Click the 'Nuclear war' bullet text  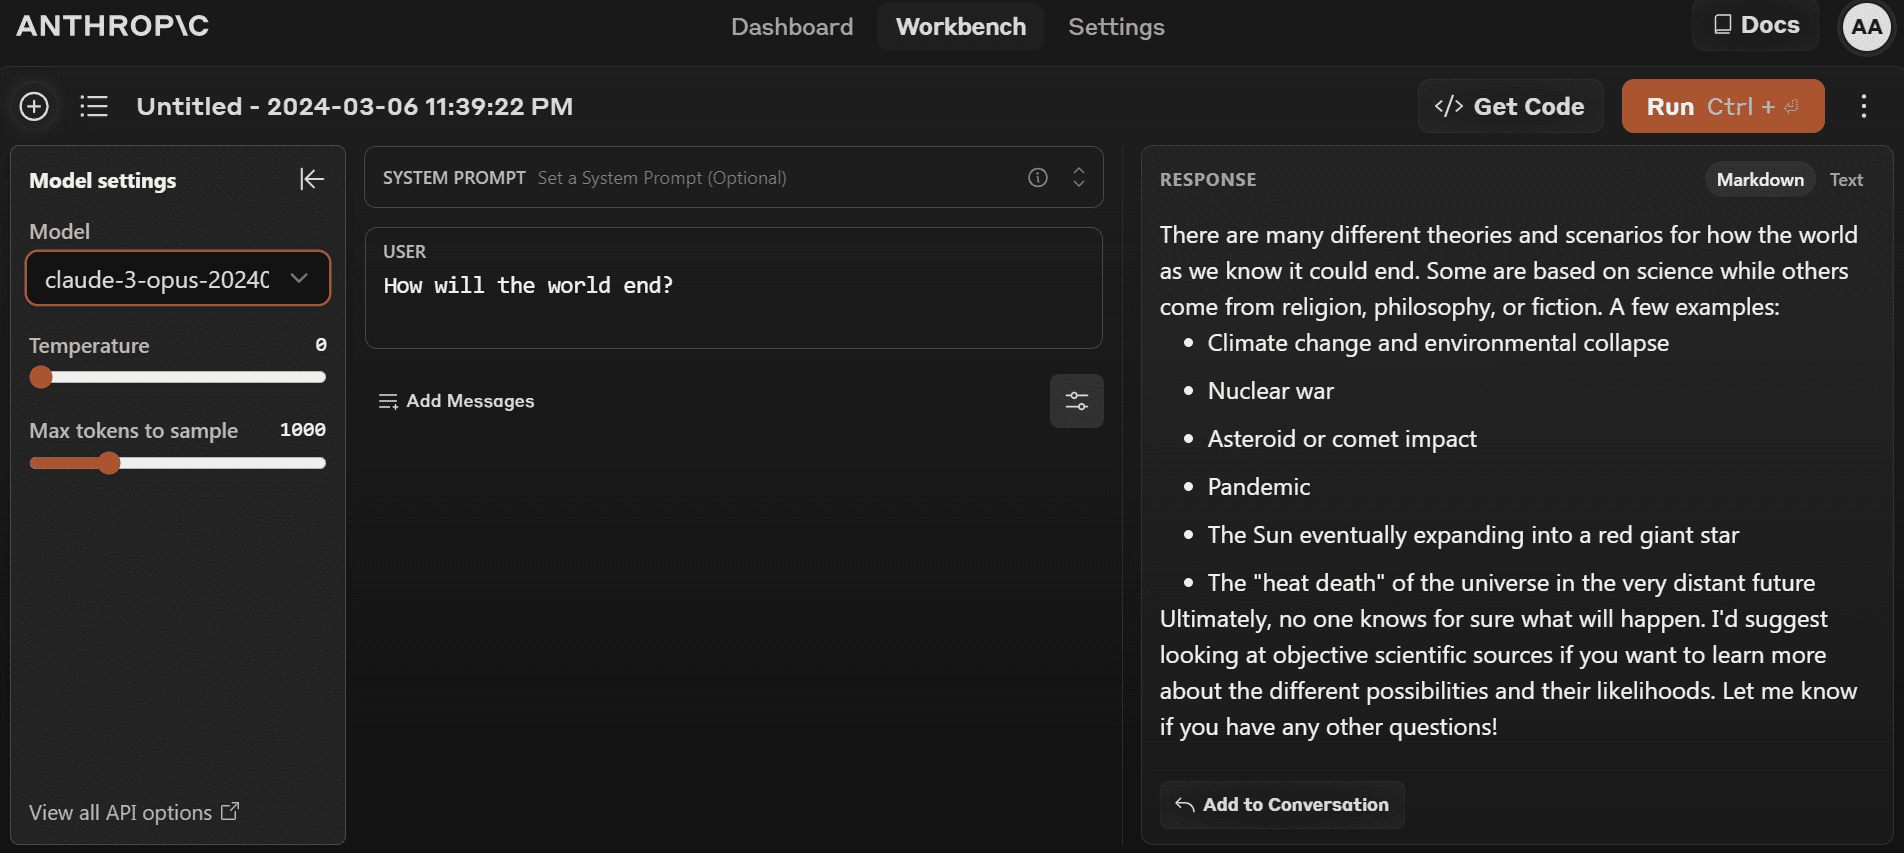[x=1270, y=391]
